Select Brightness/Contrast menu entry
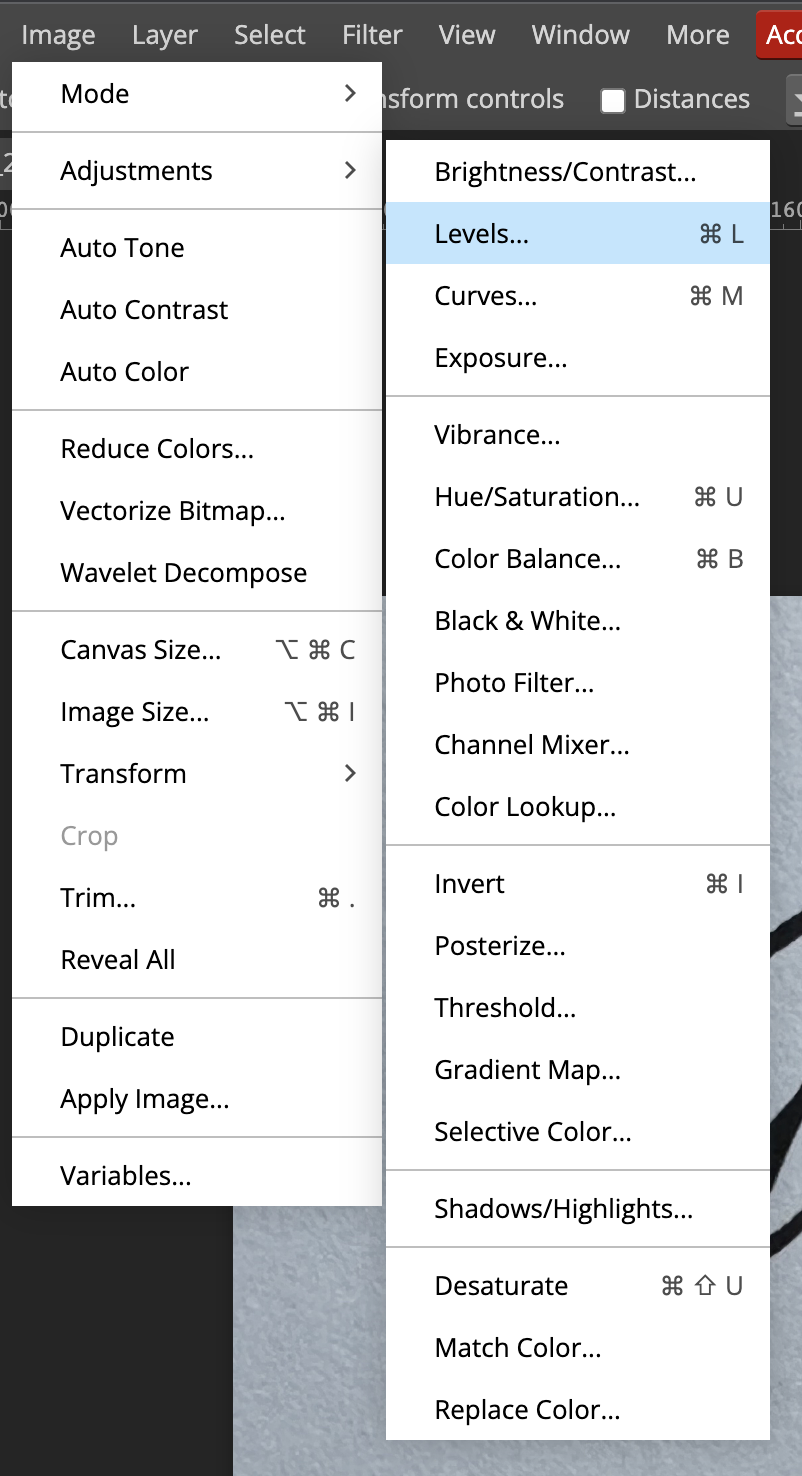Image resolution: width=802 pixels, height=1476 pixels. pyautogui.click(x=577, y=172)
